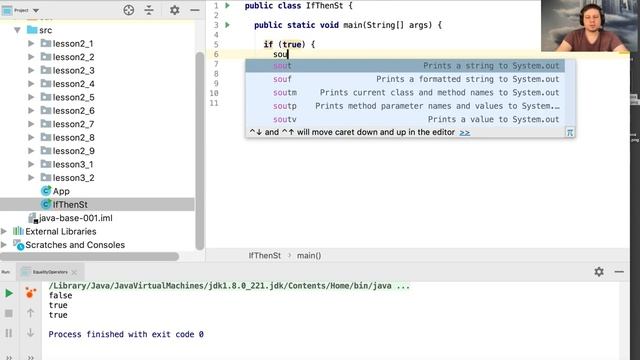Image resolution: width=640 pixels, height=360 pixels.
Task: Expand the lesson2_5 folder
Action: pyautogui.click(x=31, y=97)
